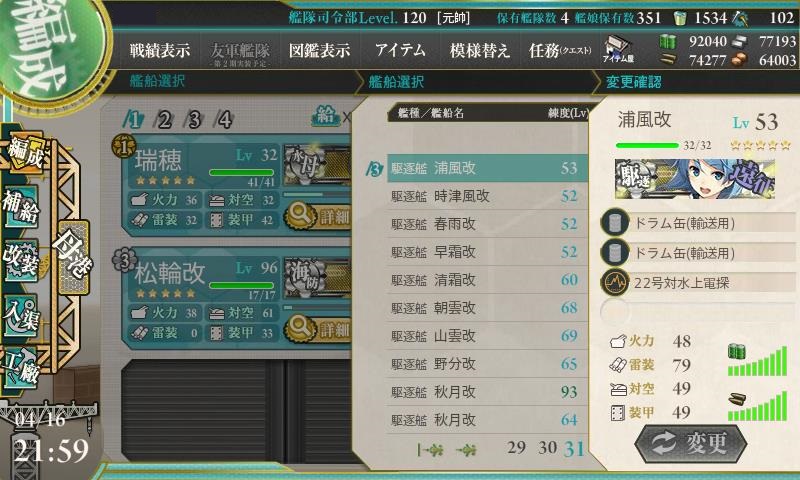Open the 工廠 factory sidebar icon
Screen dimensions: 800x480
(21, 368)
